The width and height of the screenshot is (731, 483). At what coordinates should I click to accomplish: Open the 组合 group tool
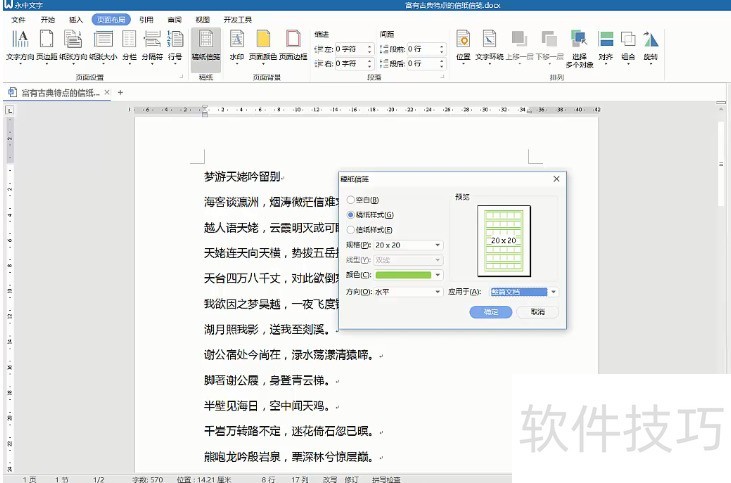[x=628, y=46]
